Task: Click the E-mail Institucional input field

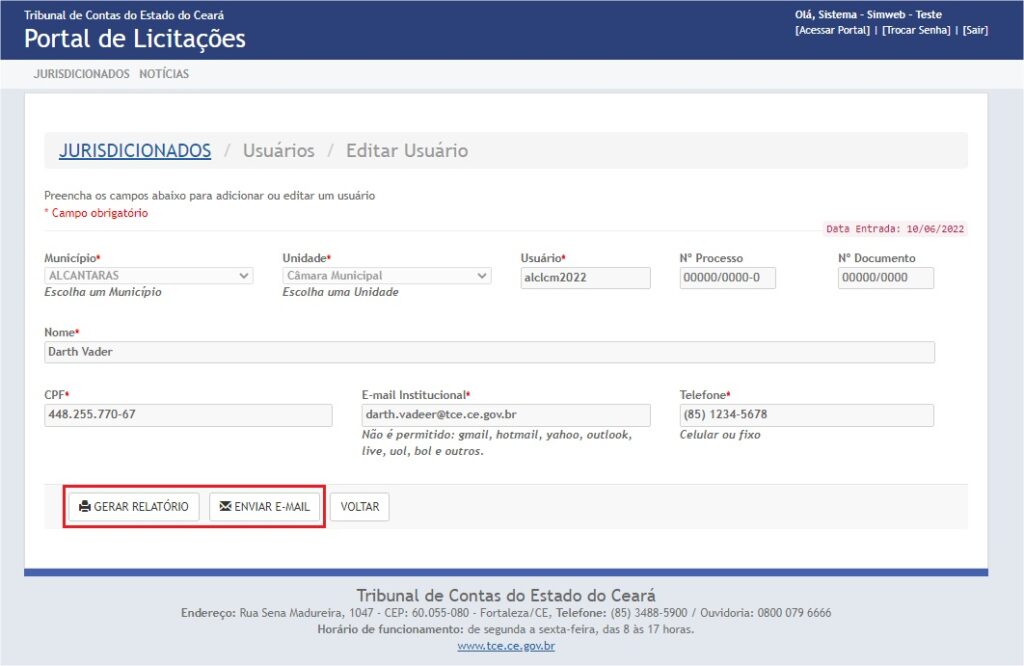Action: (505, 415)
